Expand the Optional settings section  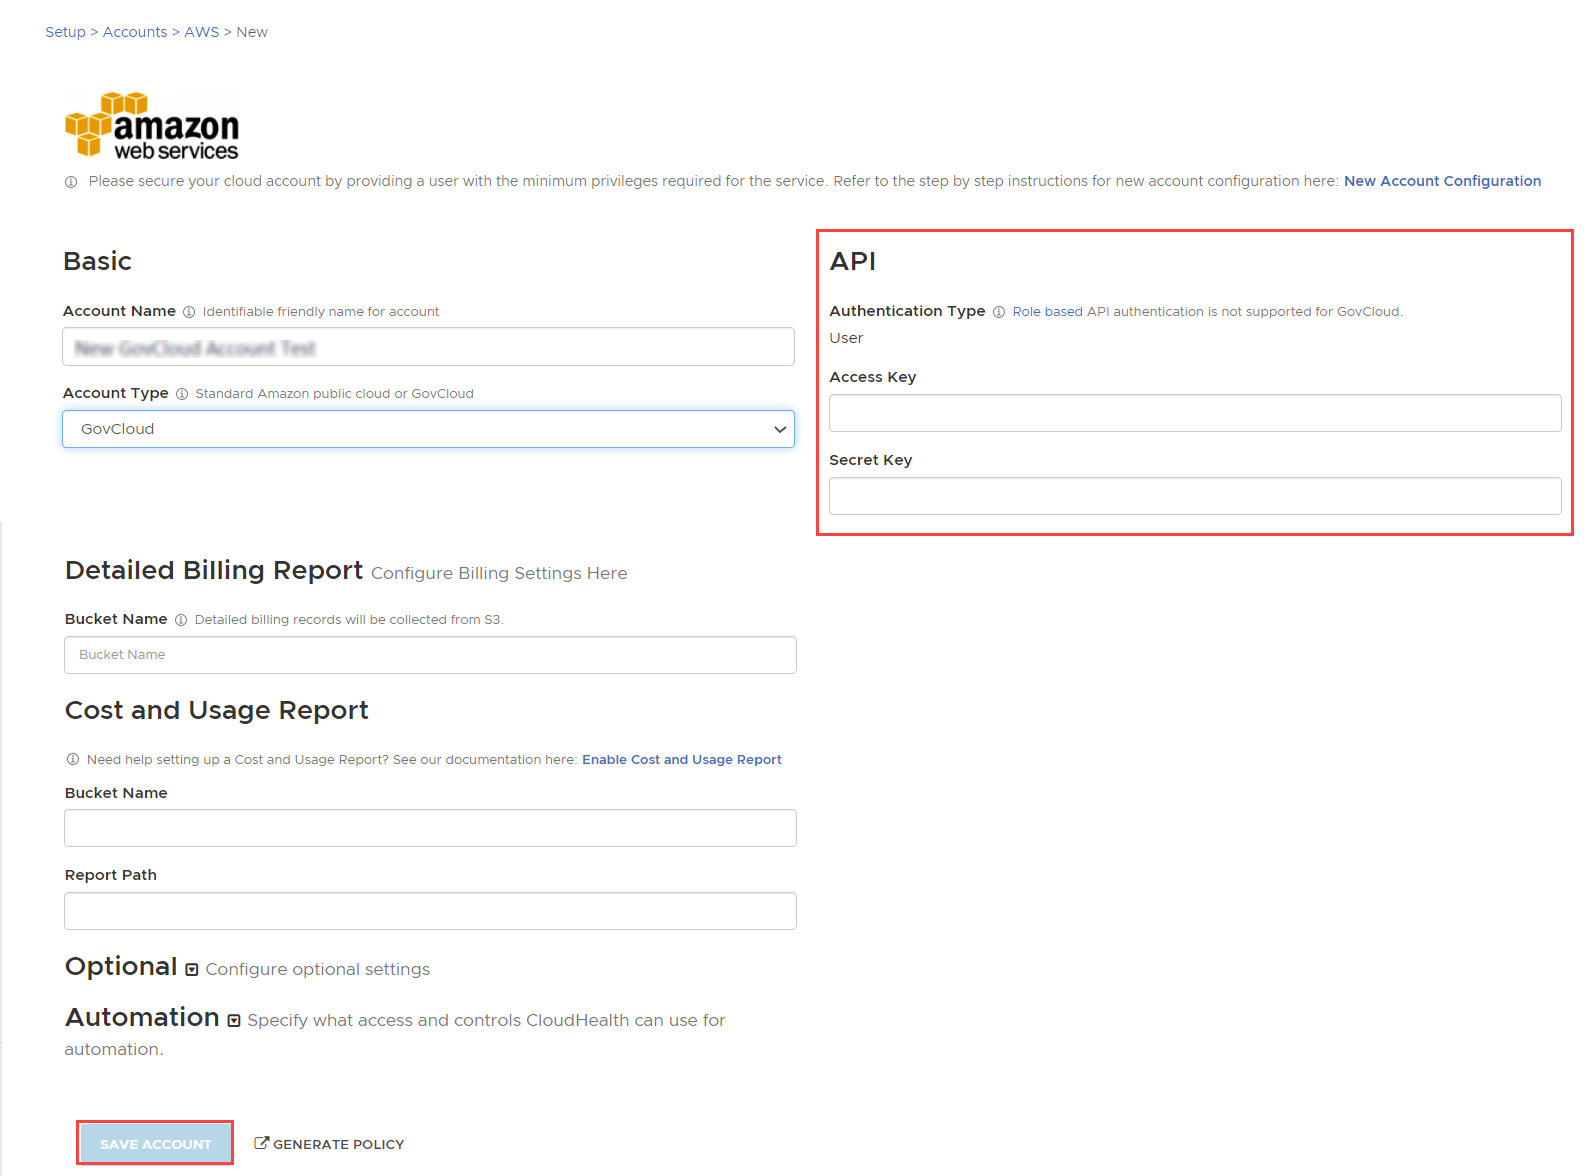pos(192,969)
